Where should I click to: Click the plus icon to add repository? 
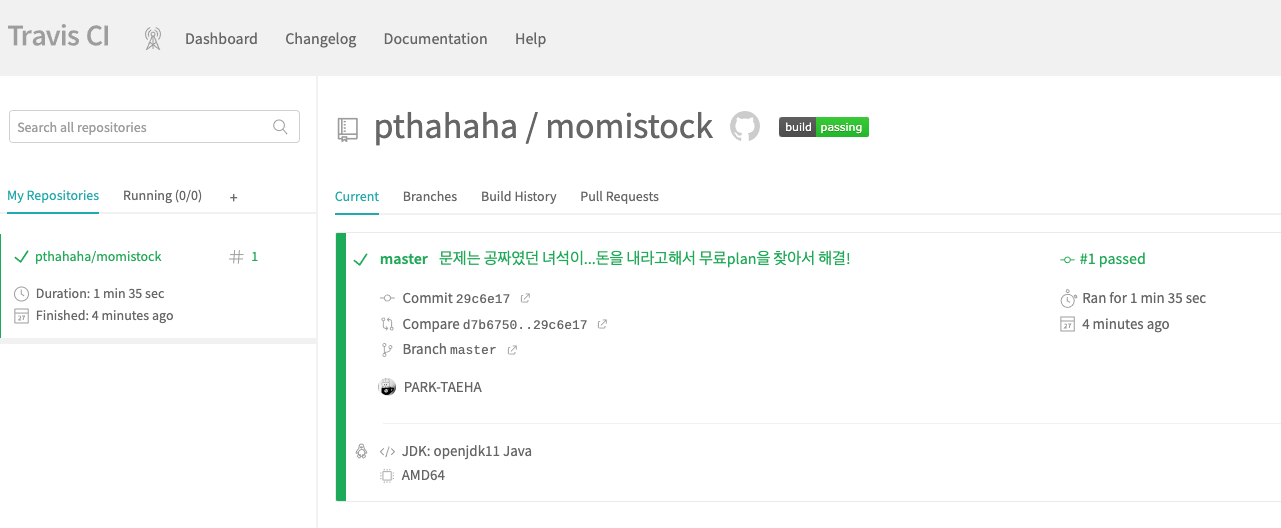pyautogui.click(x=234, y=197)
